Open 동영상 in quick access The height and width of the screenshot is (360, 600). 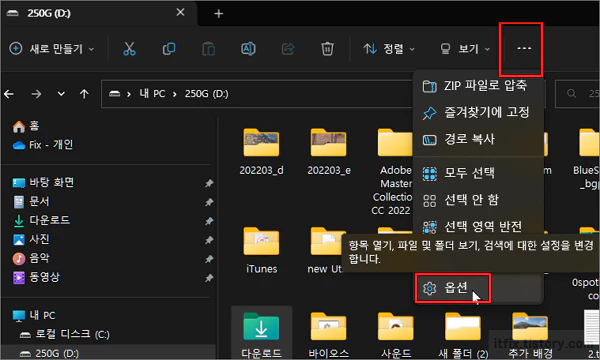(x=36, y=277)
